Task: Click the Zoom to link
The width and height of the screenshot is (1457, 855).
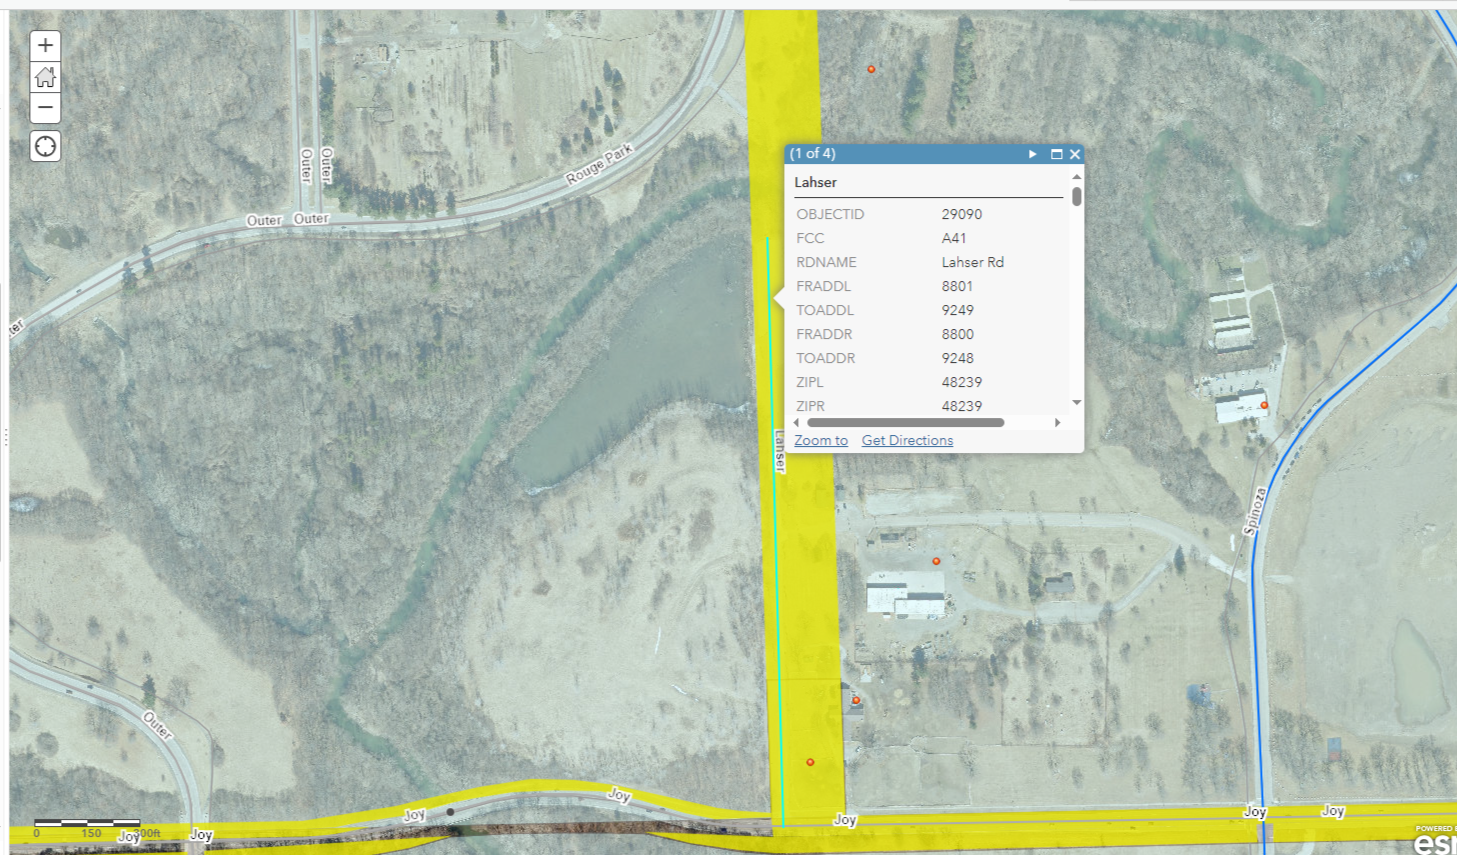Action: [820, 440]
